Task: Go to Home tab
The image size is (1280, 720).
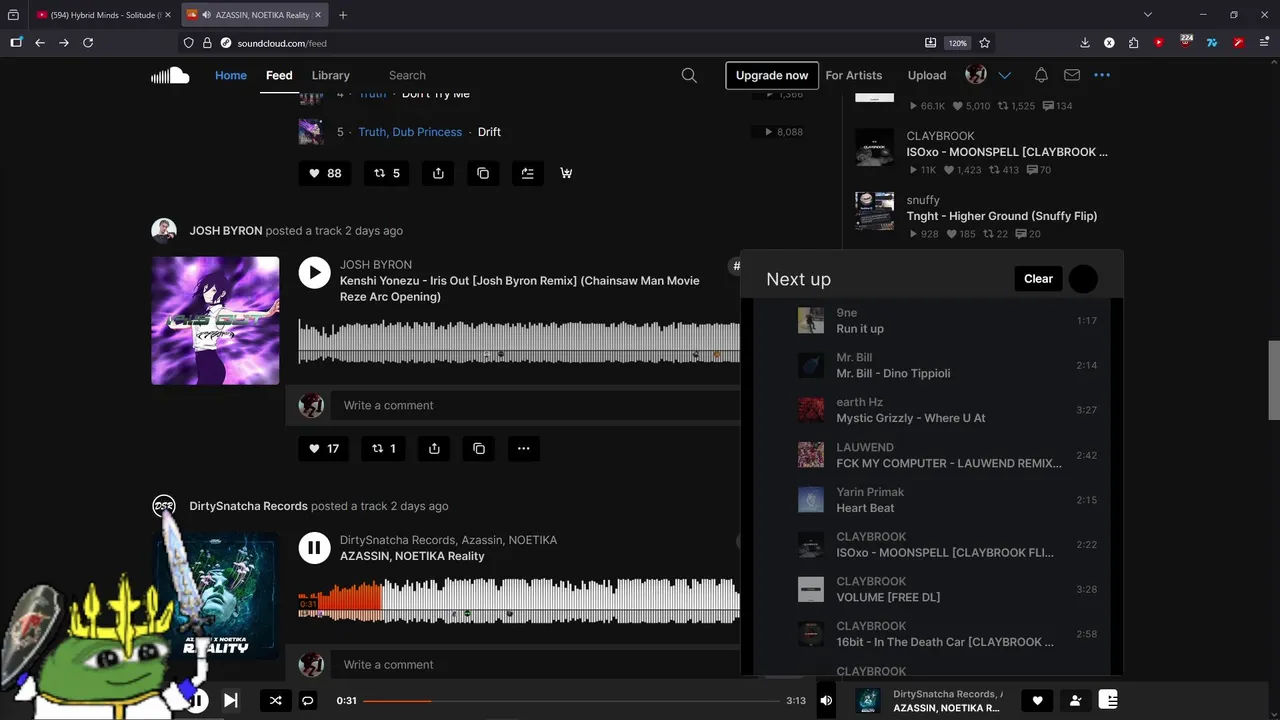Action: [231, 75]
